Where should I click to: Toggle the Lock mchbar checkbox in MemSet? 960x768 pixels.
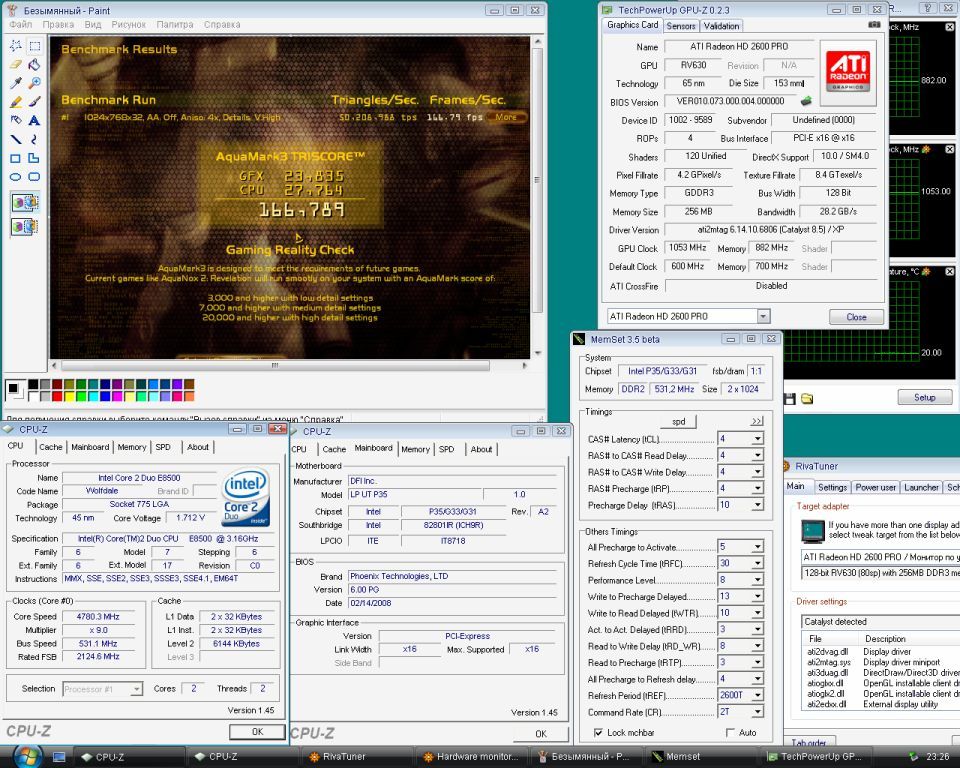[598, 732]
